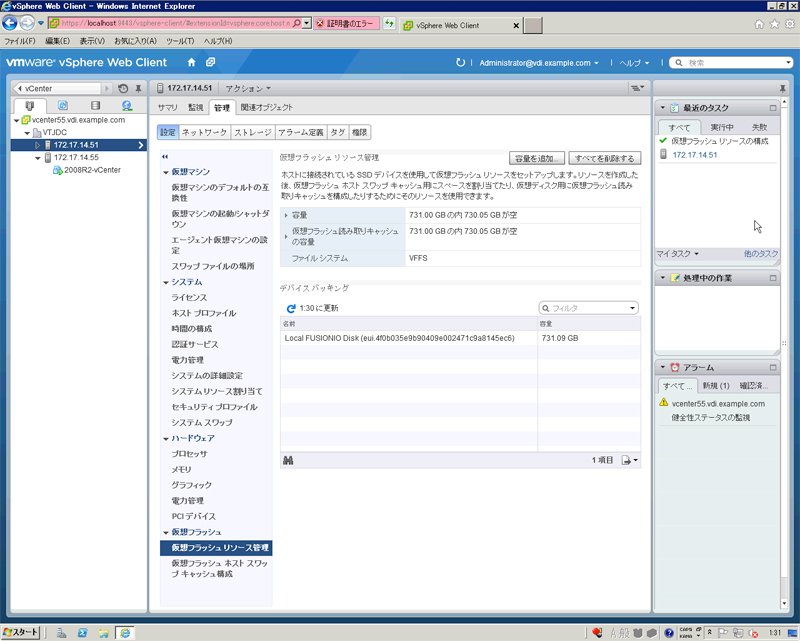Select Storage inventory tab icon
The height and width of the screenshot is (641, 800).
[x=95, y=106]
